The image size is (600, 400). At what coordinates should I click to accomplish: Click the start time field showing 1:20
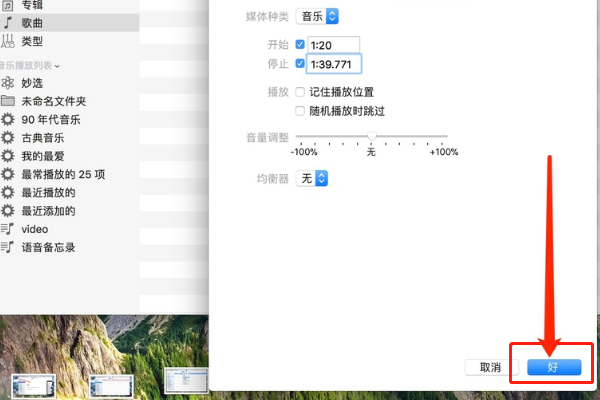(x=333, y=45)
